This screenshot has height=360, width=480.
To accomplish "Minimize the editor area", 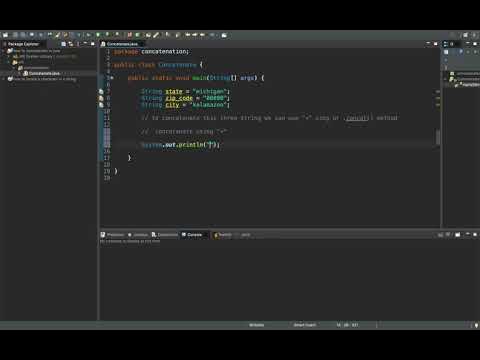I will coord(428,44).
